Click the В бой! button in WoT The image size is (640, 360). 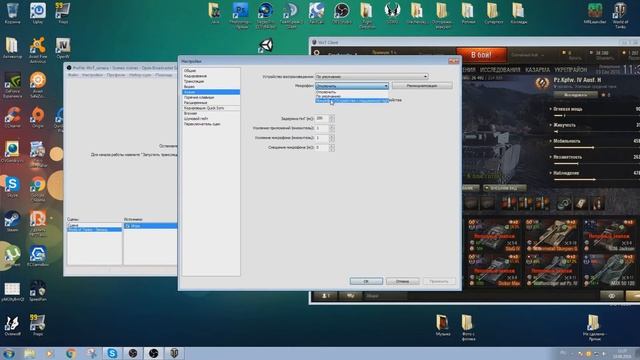481,55
